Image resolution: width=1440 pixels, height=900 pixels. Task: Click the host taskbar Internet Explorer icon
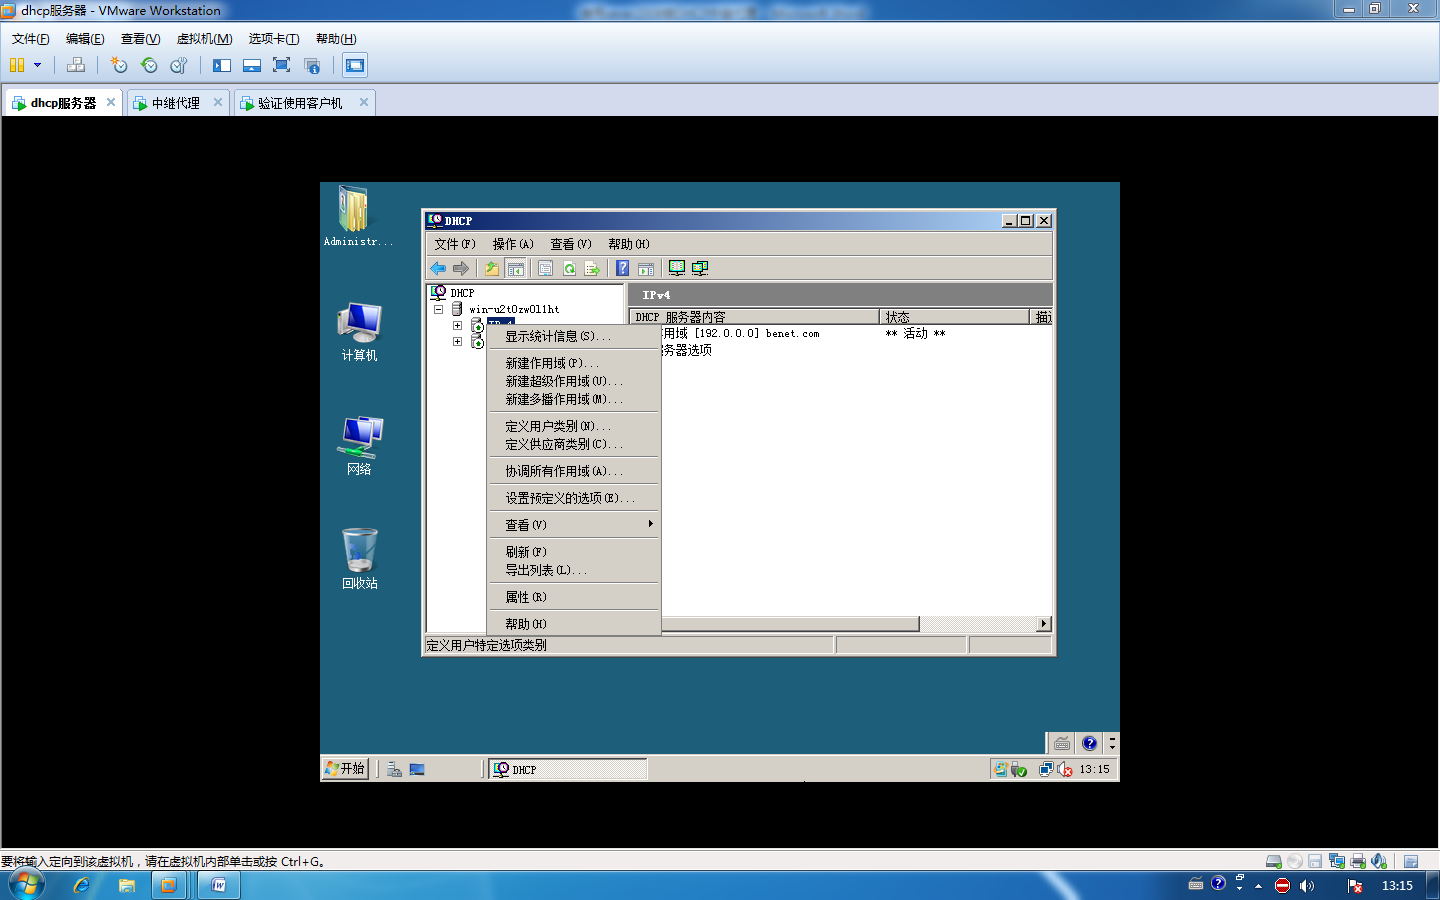click(82, 885)
